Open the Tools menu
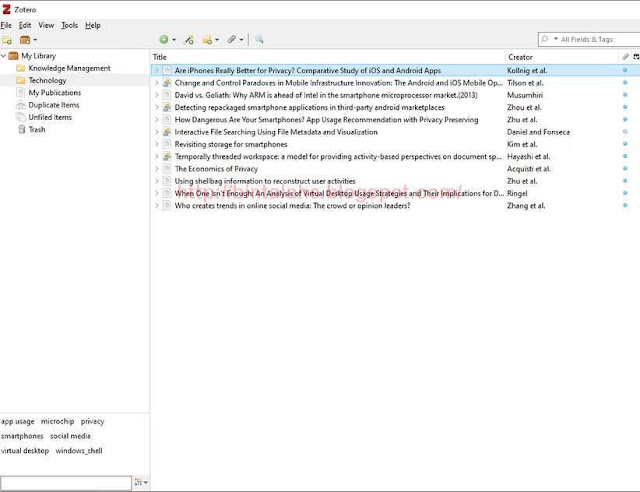 coord(70,25)
